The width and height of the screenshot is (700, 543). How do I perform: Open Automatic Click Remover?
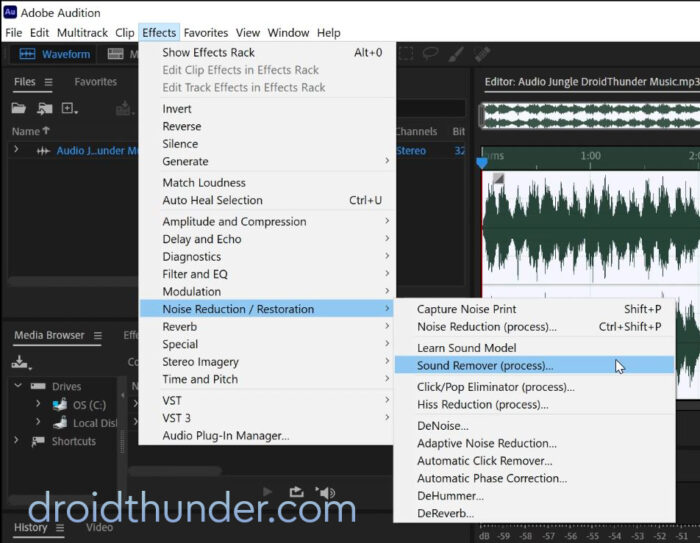tap(534, 461)
